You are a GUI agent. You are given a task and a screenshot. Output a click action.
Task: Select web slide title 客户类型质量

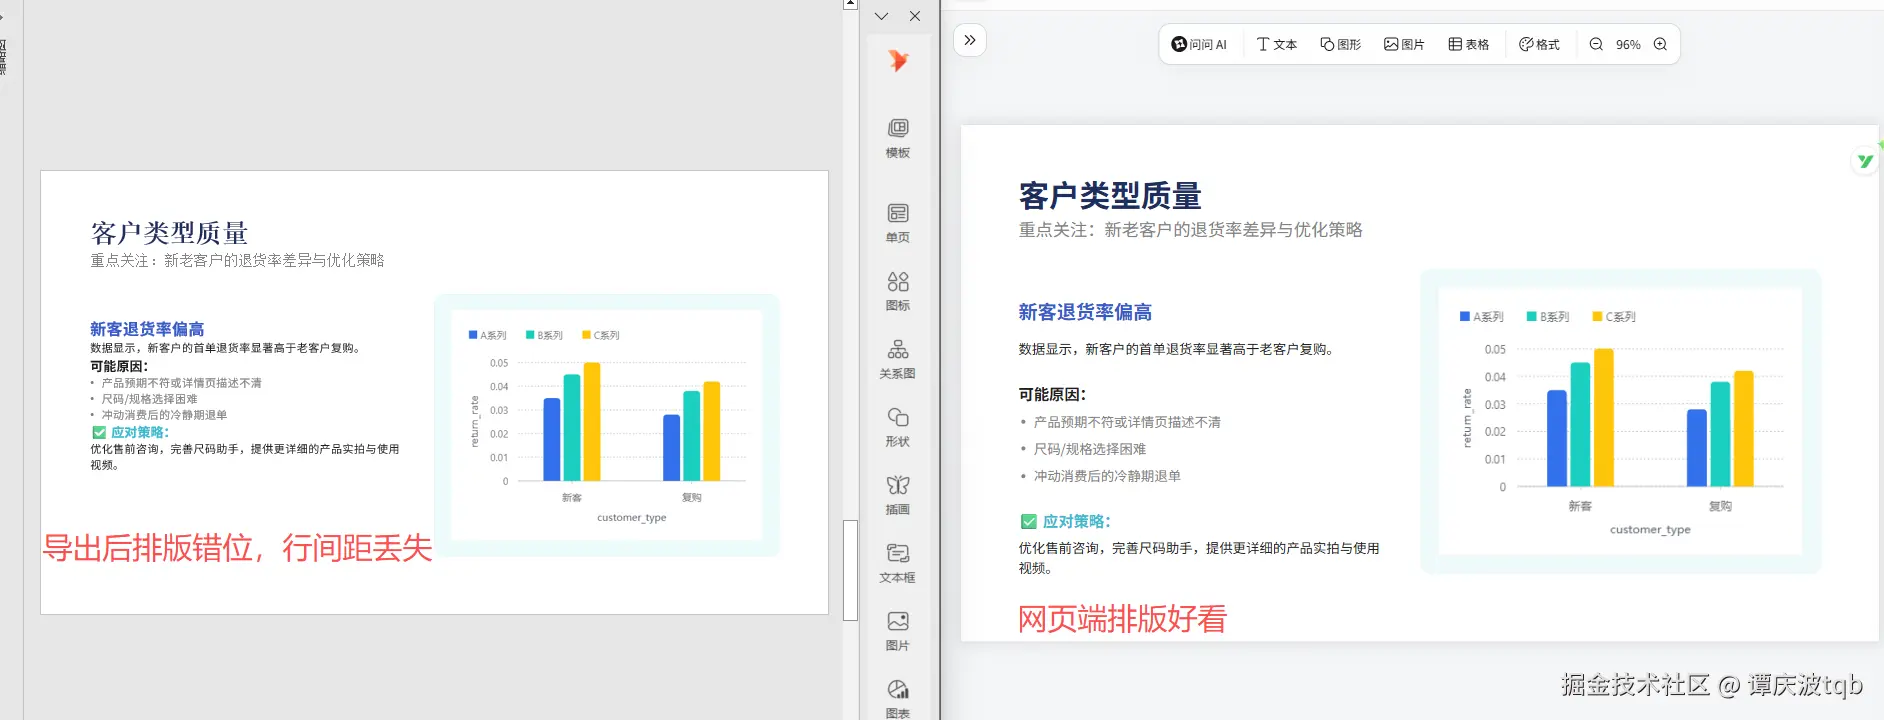tap(1110, 195)
